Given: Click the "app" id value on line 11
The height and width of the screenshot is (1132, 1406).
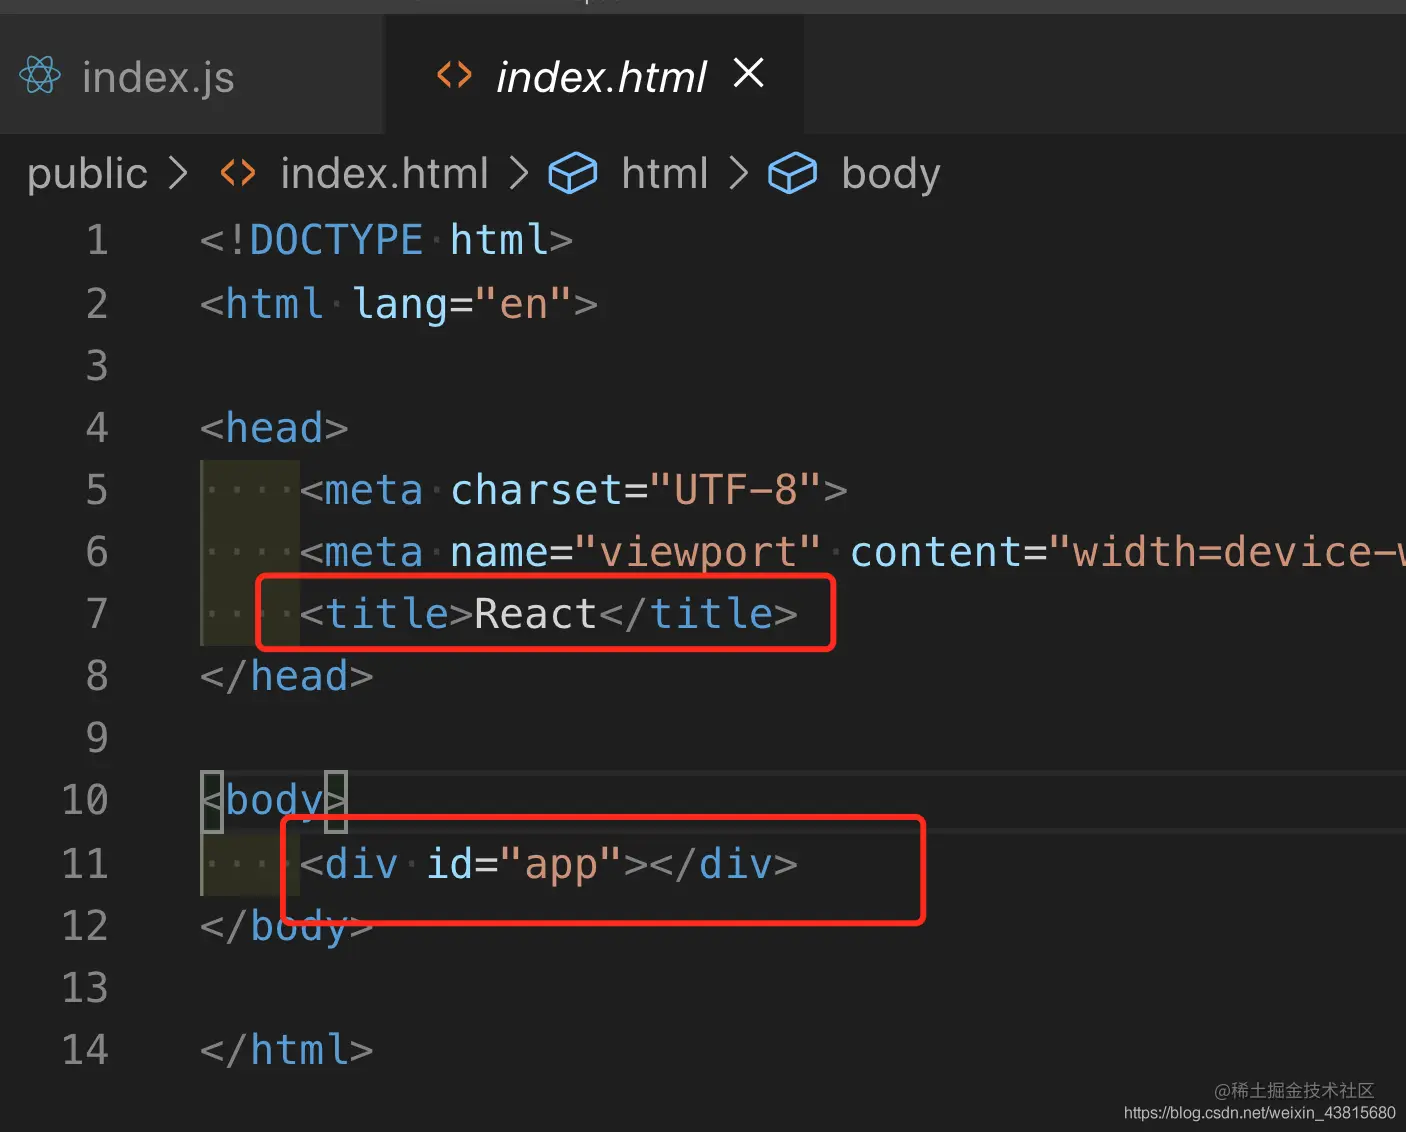Looking at the screenshot, I should pos(561,864).
